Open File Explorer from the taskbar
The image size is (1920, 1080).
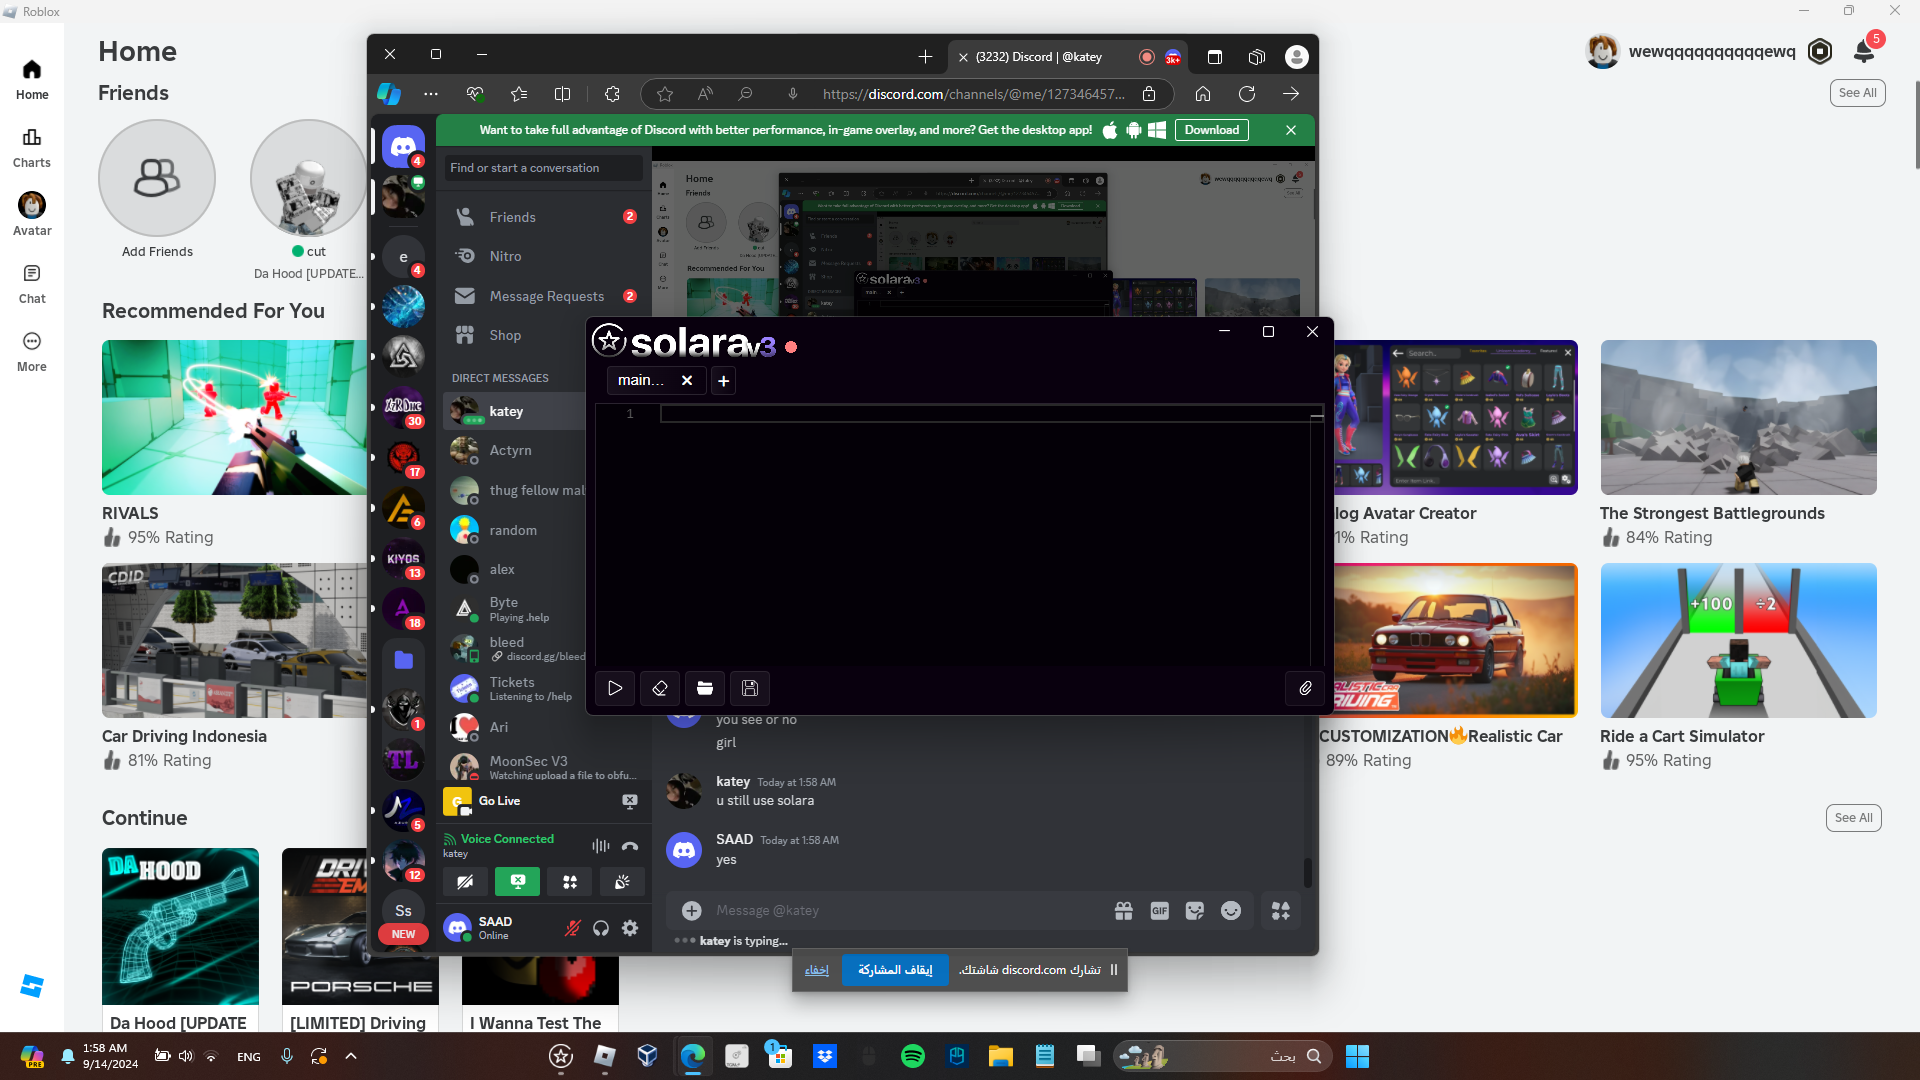pos(1001,1056)
